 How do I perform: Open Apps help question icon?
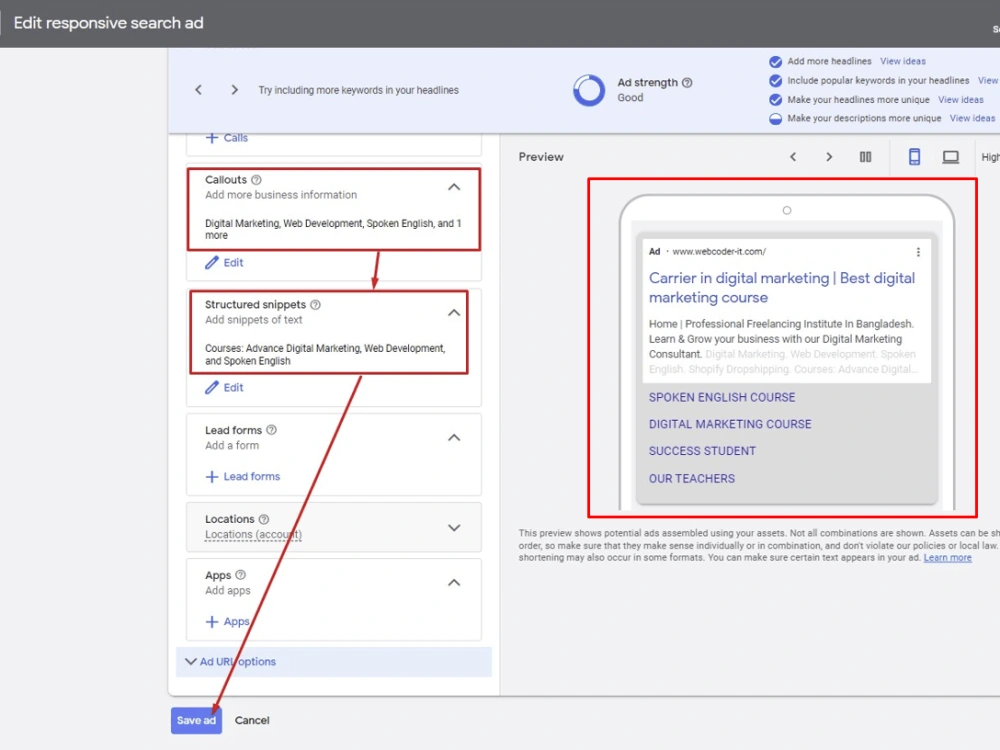(240, 575)
